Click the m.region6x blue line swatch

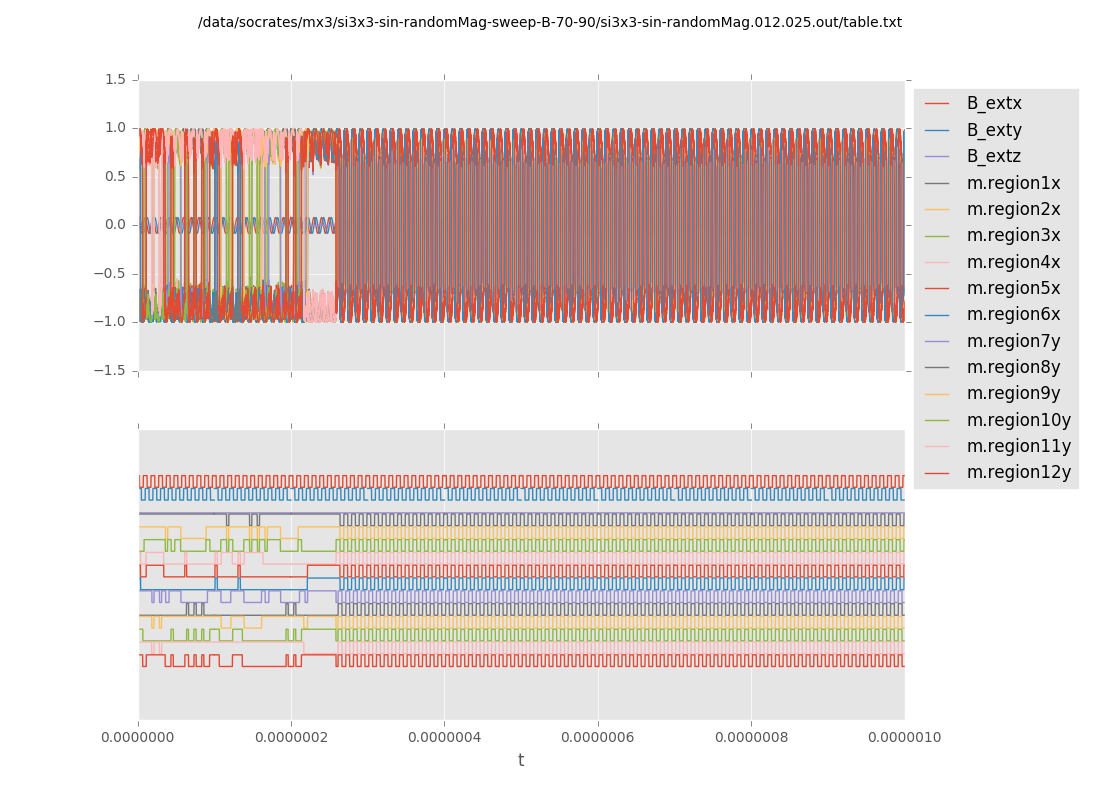pyautogui.click(x=937, y=315)
